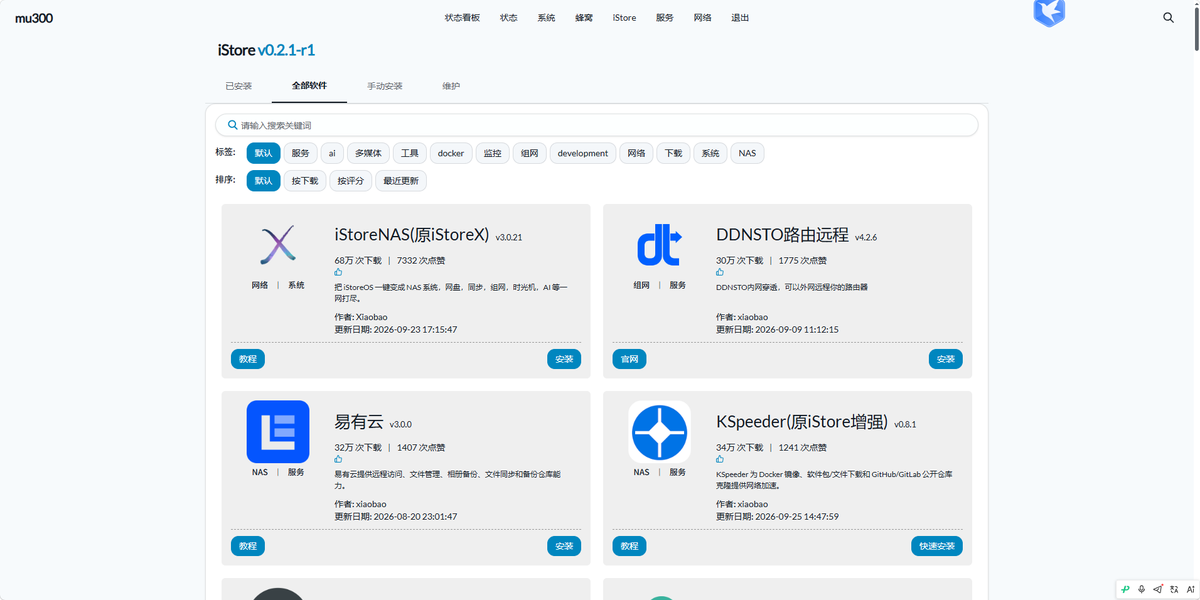Install iStoreNAS with its 安装 button
This screenshot has width=1200, height=600.
(x=564, y=359)
